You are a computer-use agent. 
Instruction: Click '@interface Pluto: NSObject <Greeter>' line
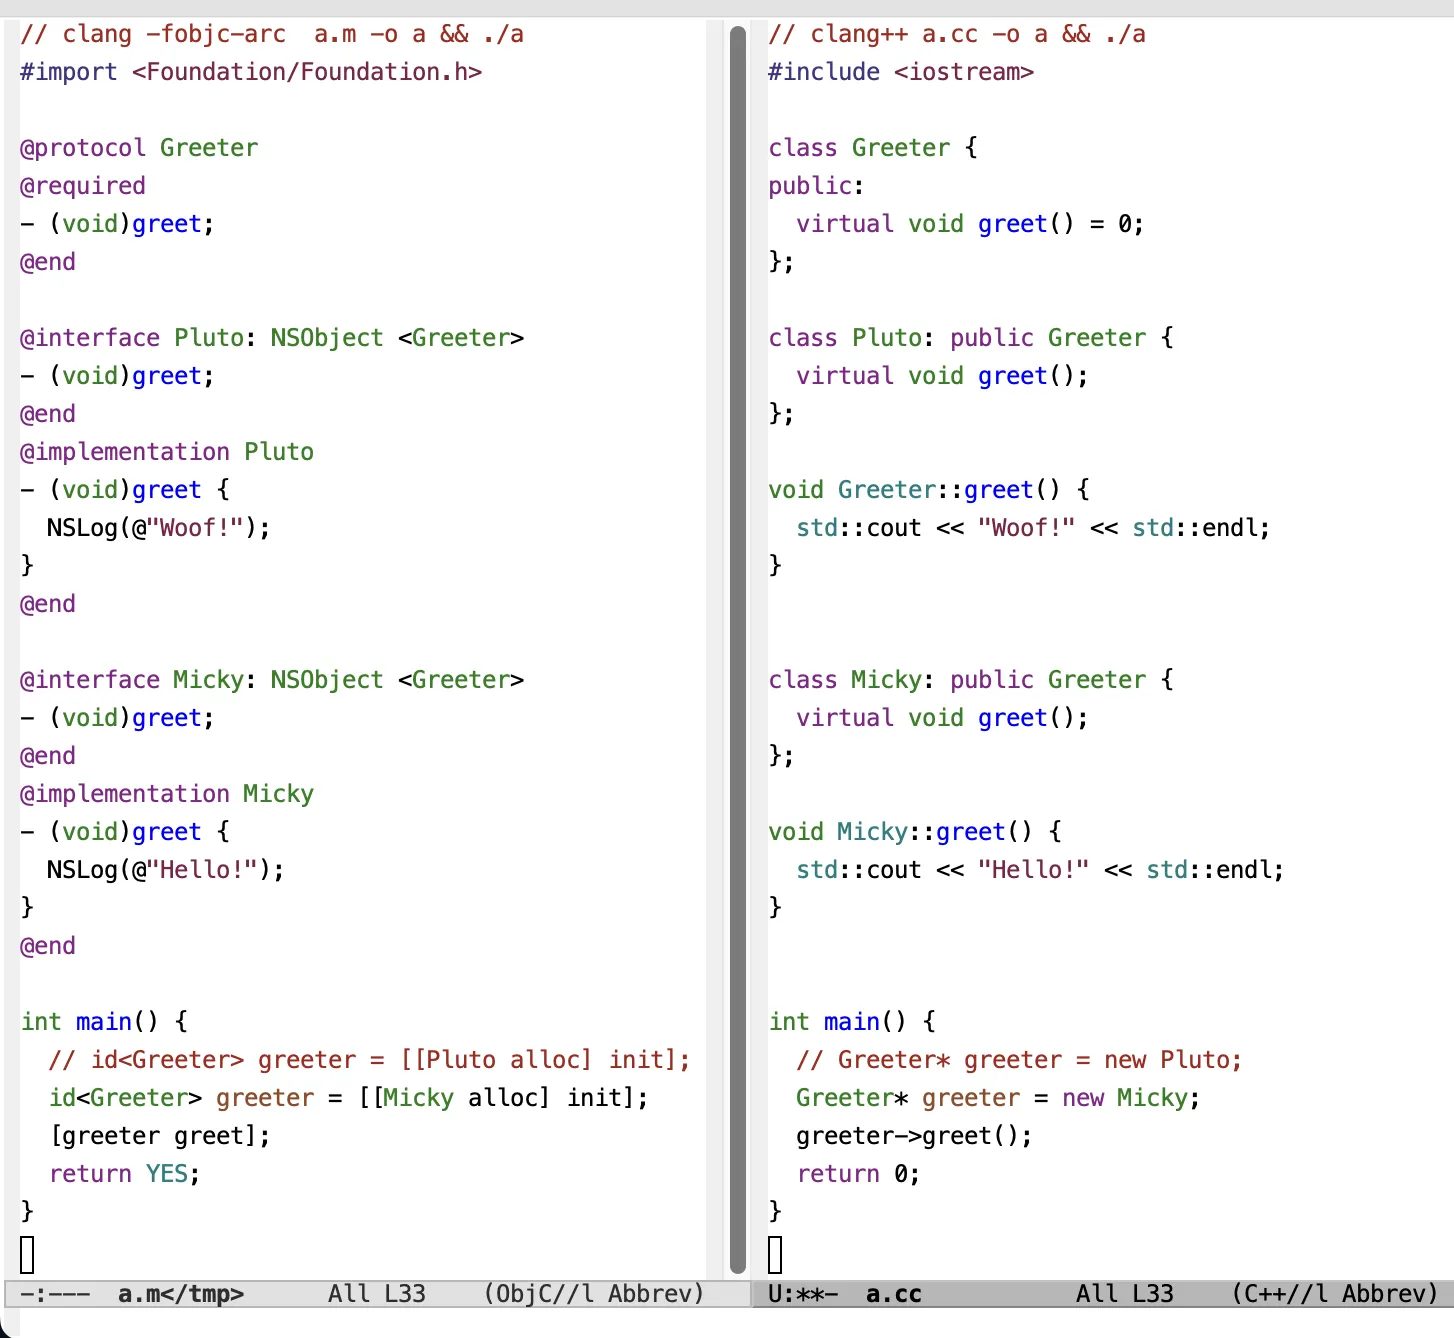pos(272,338)
